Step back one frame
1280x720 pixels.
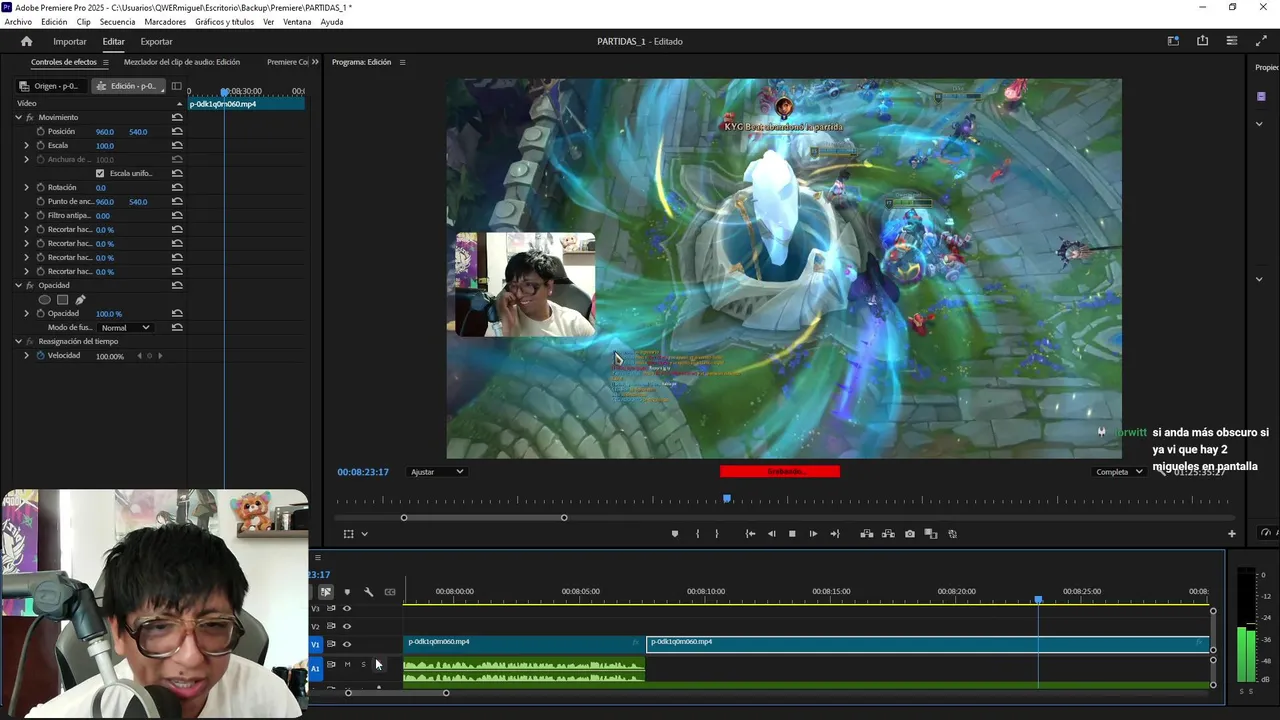tap(771, 534)
